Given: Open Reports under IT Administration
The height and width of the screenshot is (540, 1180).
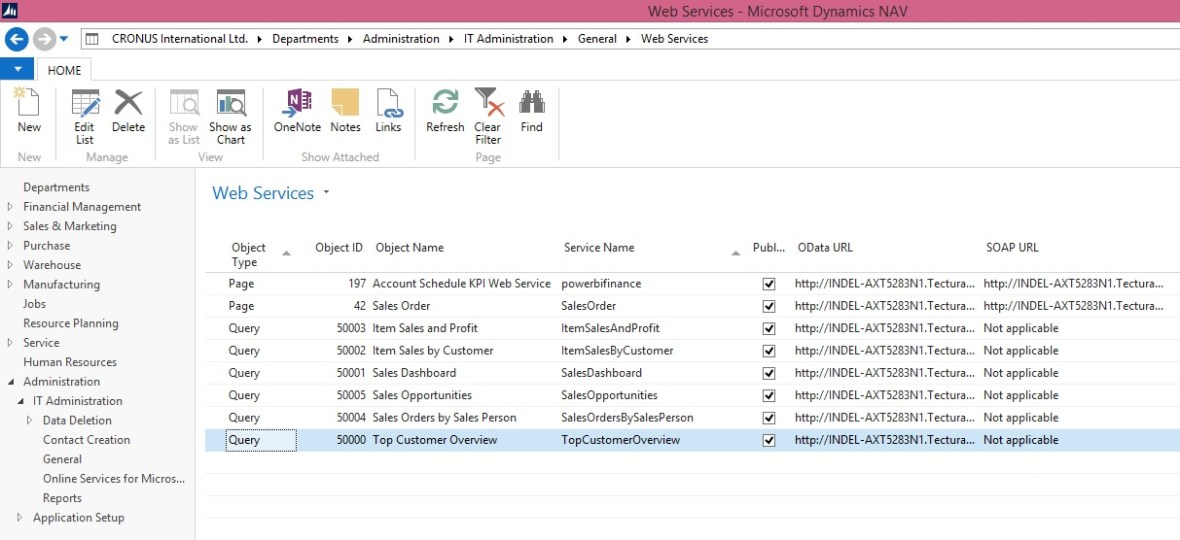Looking at the screenshot, I should pos(62,498).
